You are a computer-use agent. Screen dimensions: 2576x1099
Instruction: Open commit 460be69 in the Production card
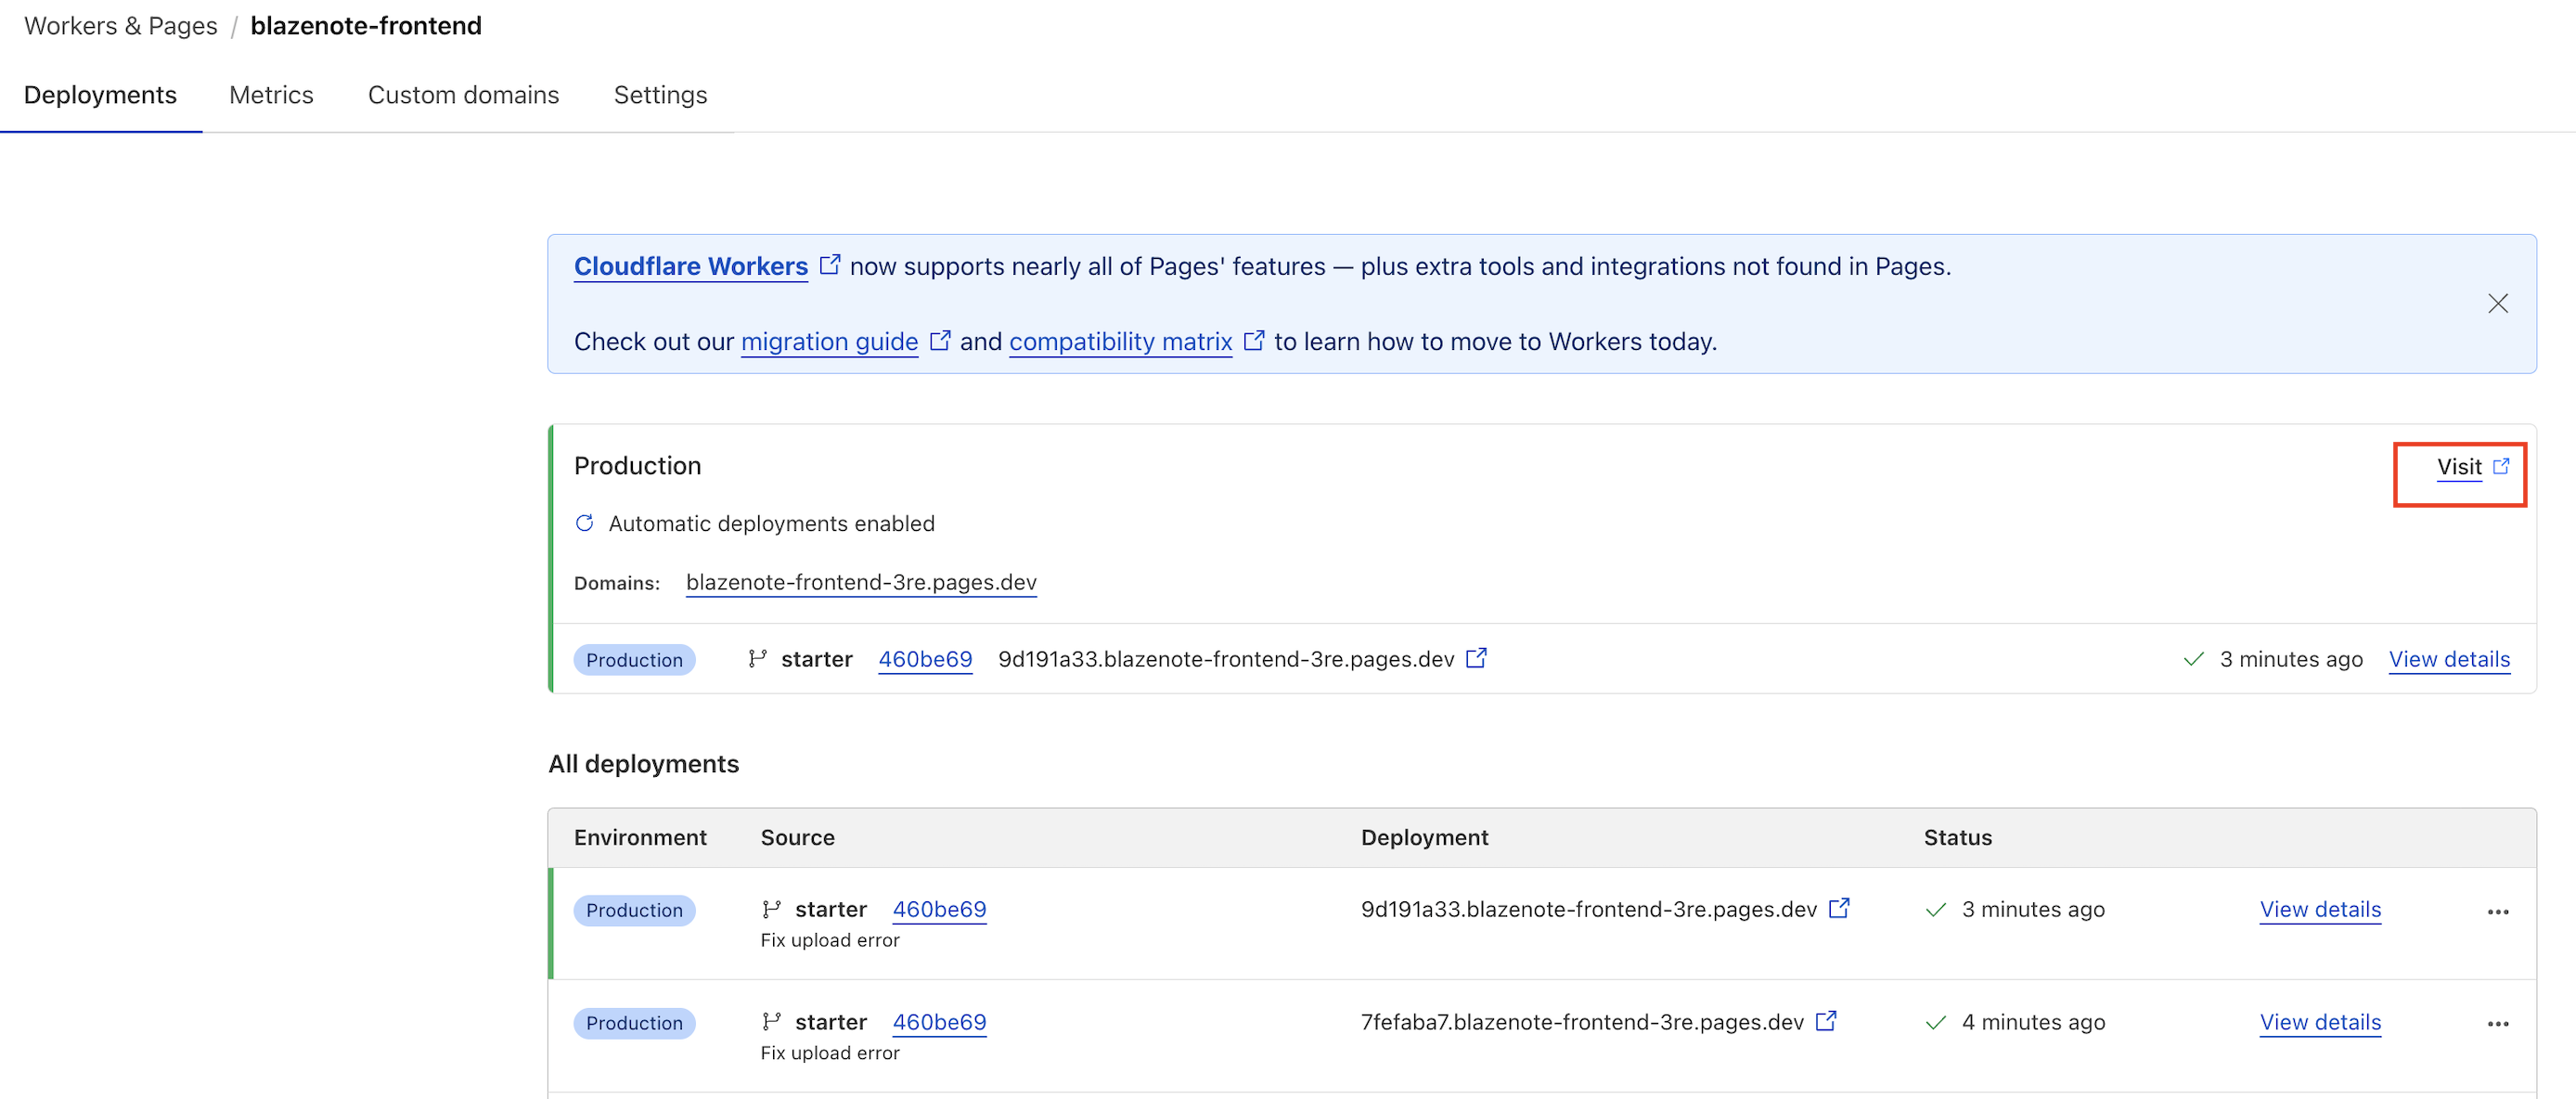point(924,659)
